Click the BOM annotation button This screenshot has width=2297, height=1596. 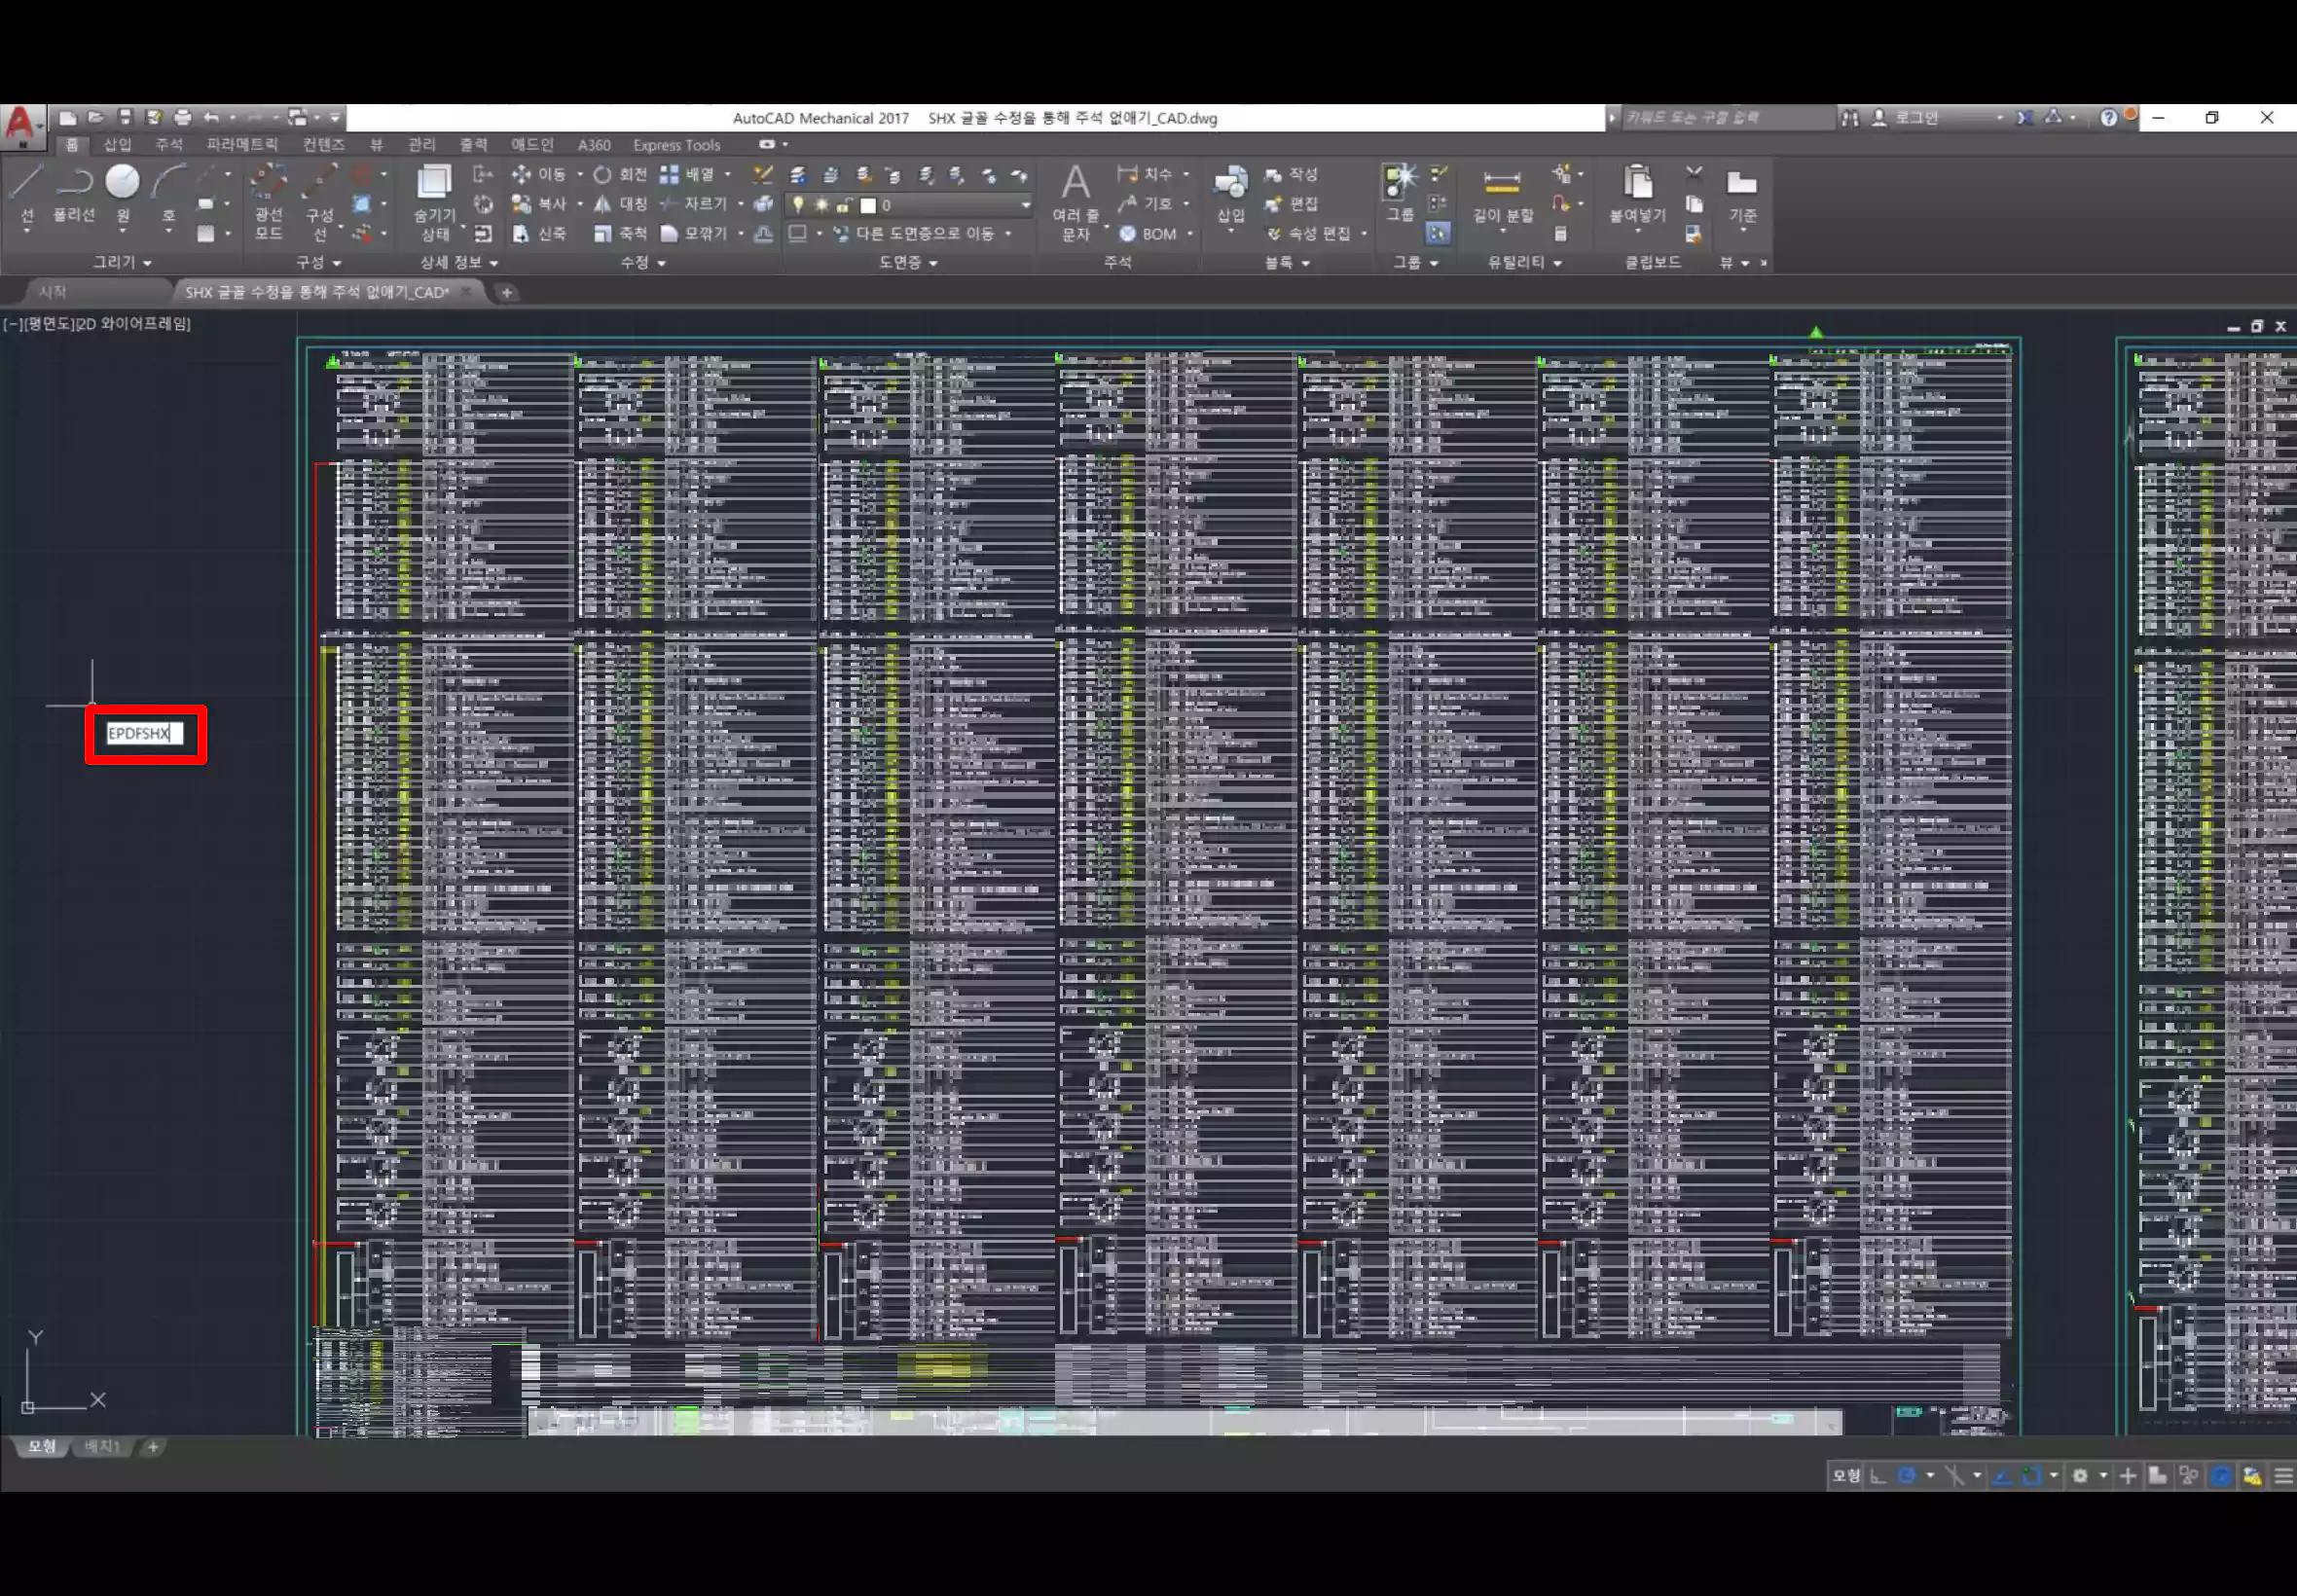coord(1147,234)
